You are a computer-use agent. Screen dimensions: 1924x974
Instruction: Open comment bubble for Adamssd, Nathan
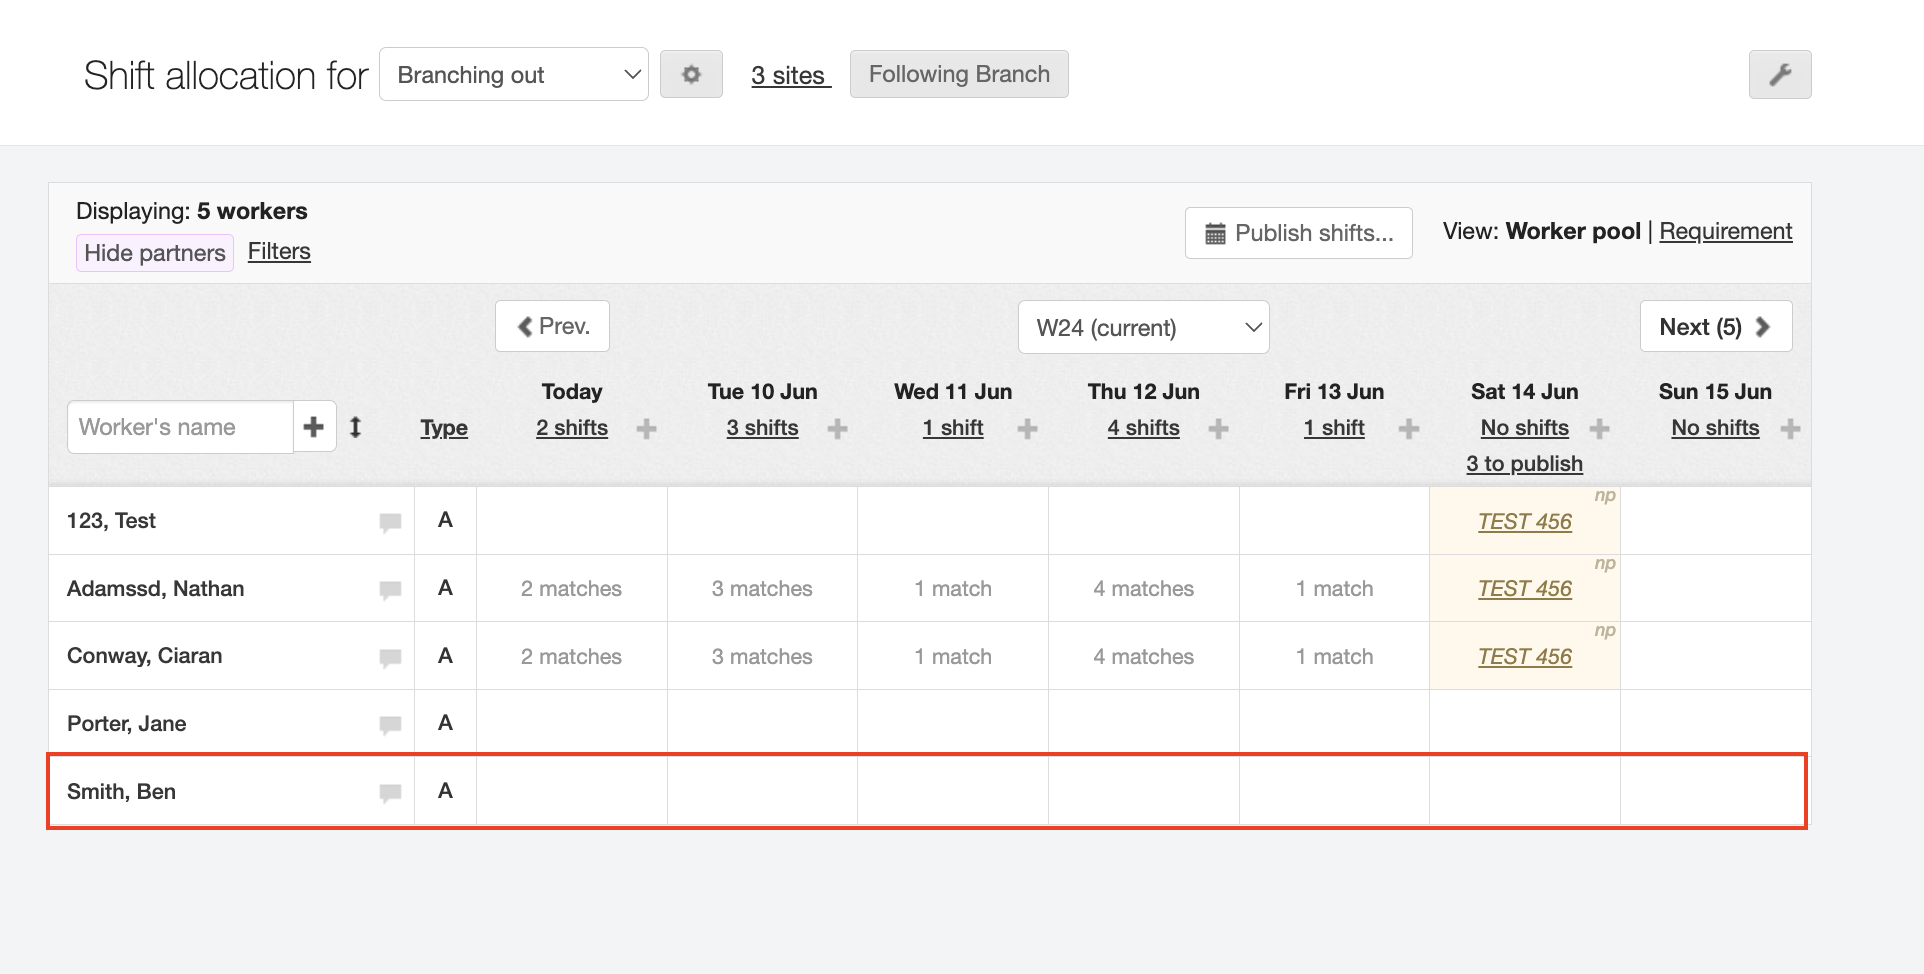click(x=390, y=590)
